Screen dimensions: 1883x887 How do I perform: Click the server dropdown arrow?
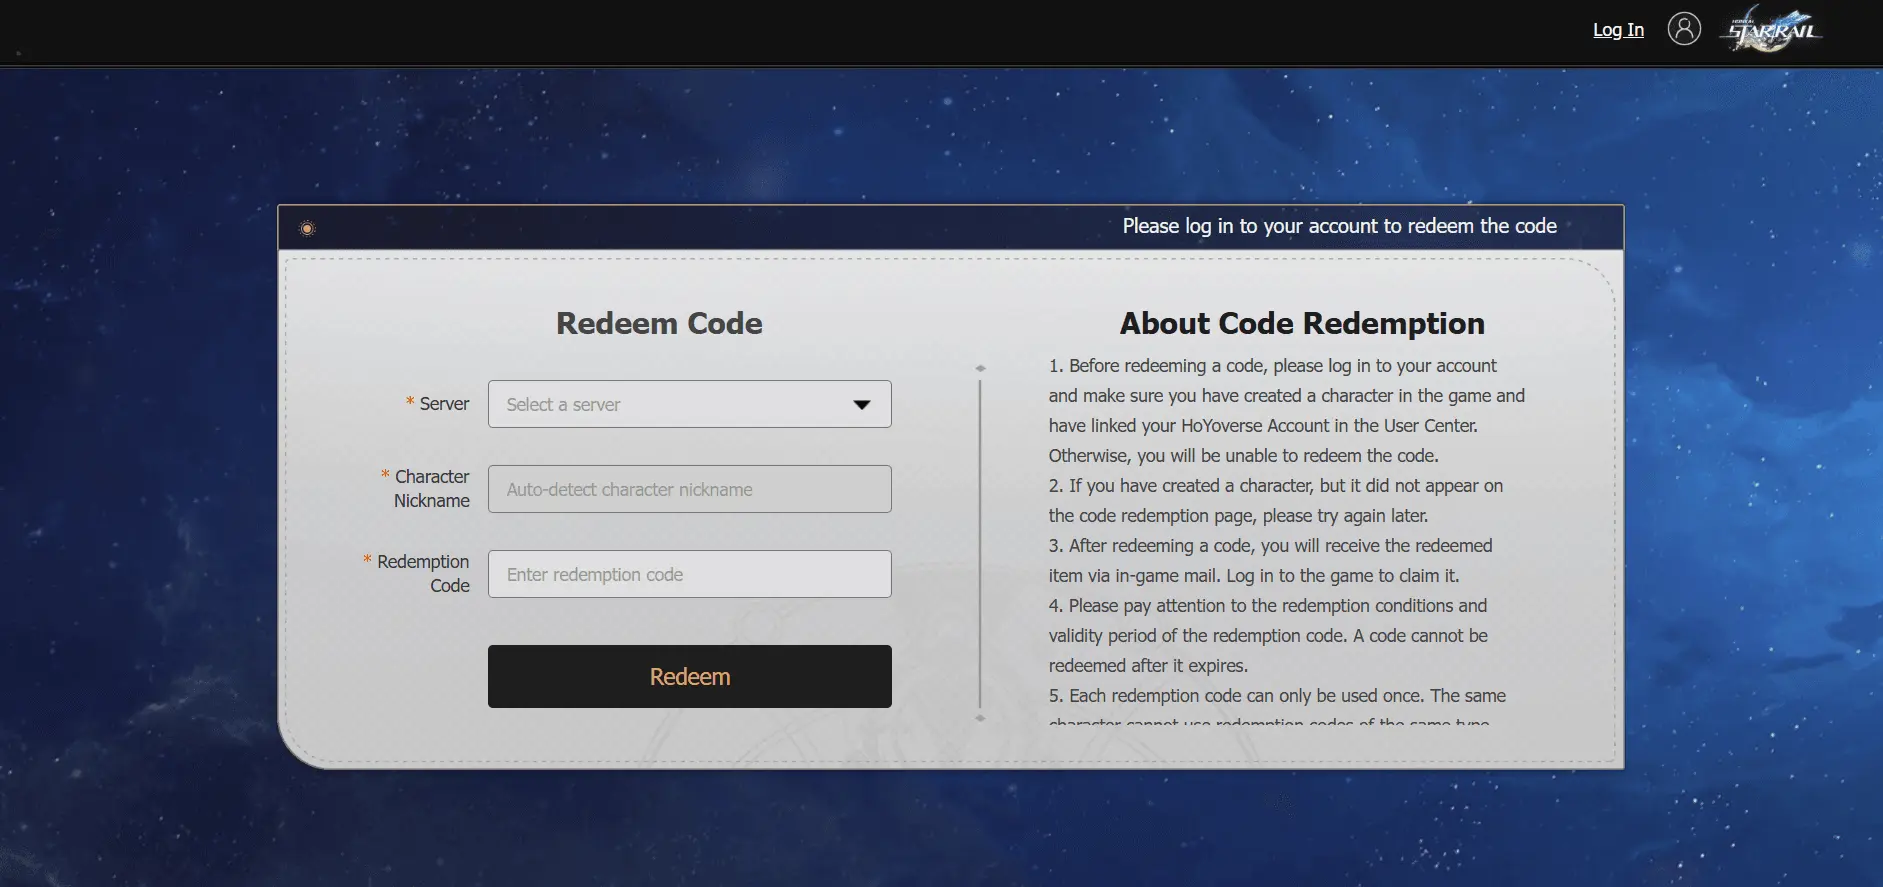(x=861, y=404)
